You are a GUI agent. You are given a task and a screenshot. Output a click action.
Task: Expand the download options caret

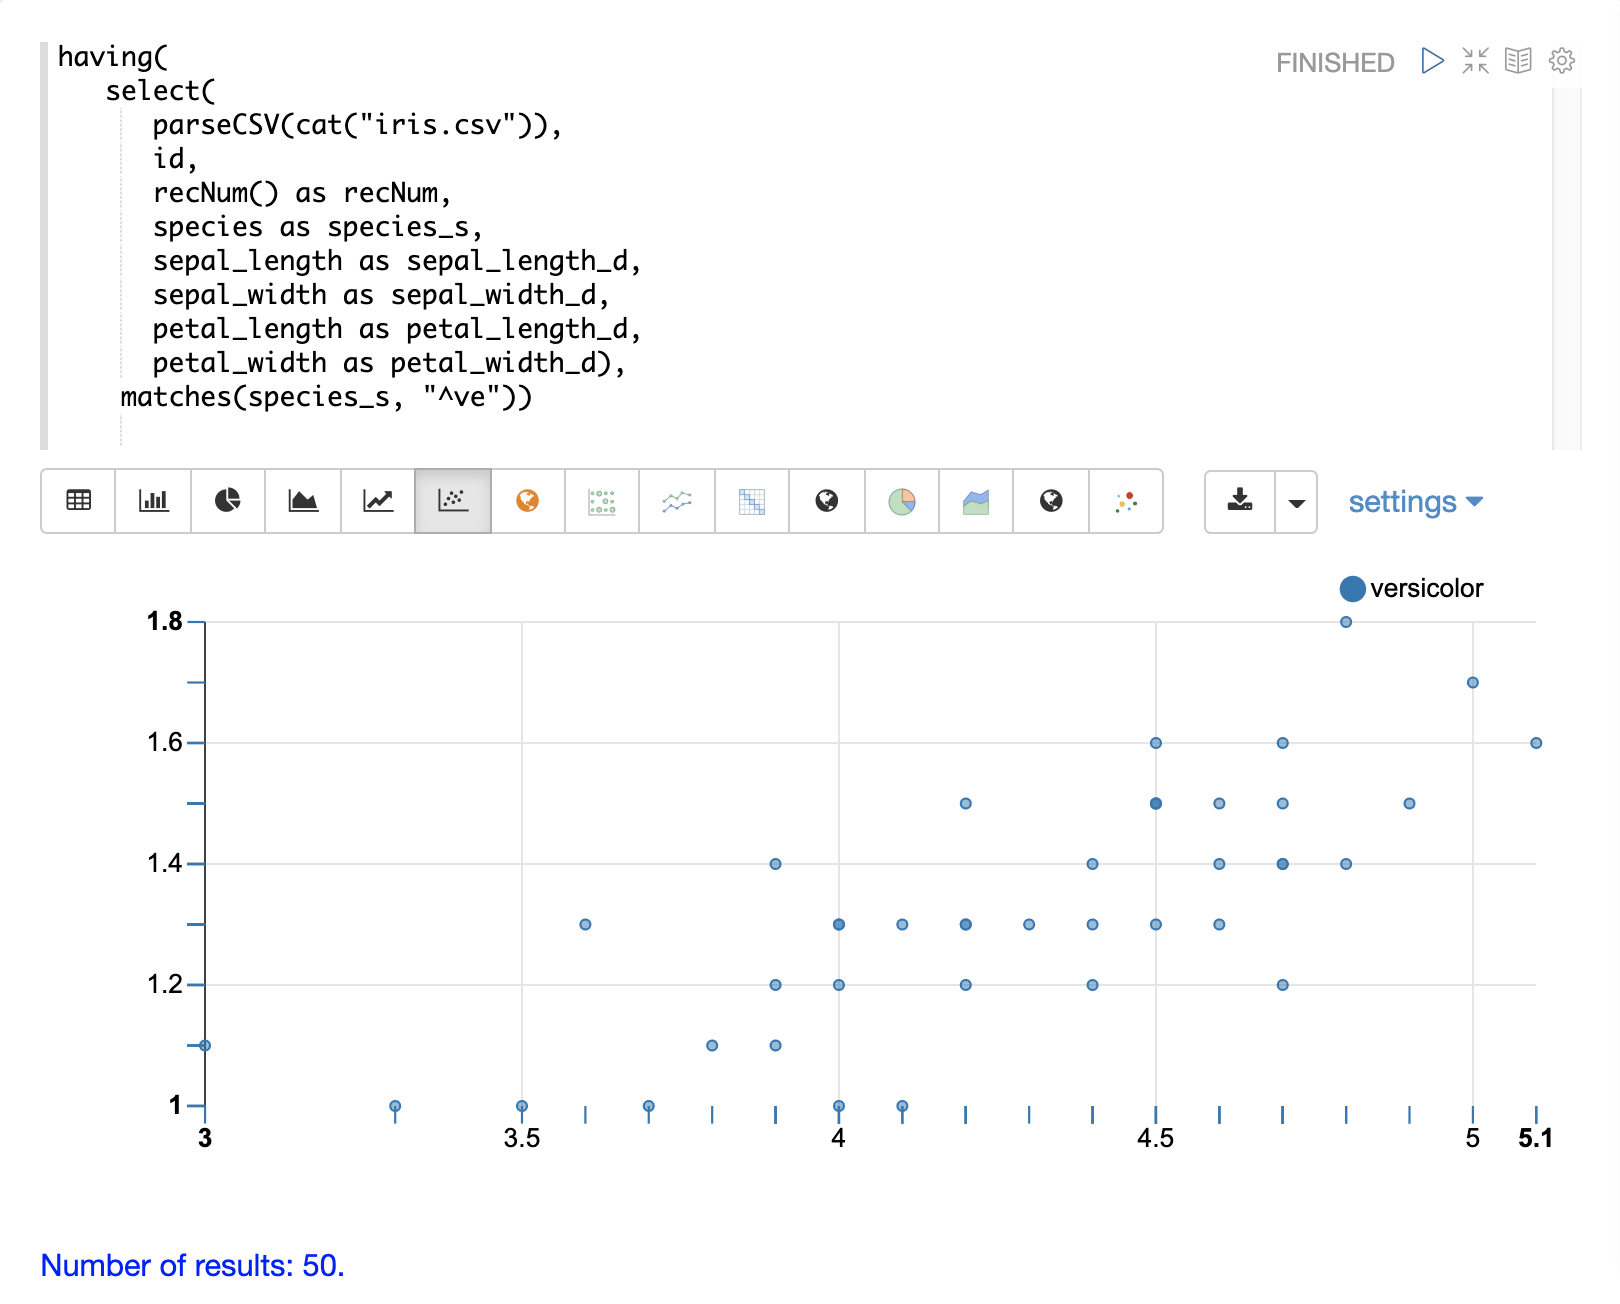coord(1296,502)
